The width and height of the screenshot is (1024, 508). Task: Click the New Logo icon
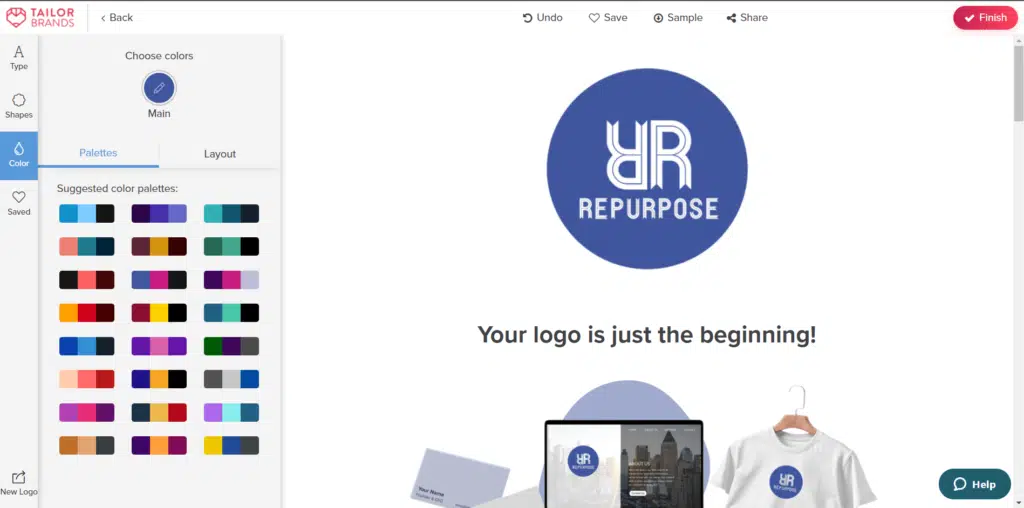point(19,483)
